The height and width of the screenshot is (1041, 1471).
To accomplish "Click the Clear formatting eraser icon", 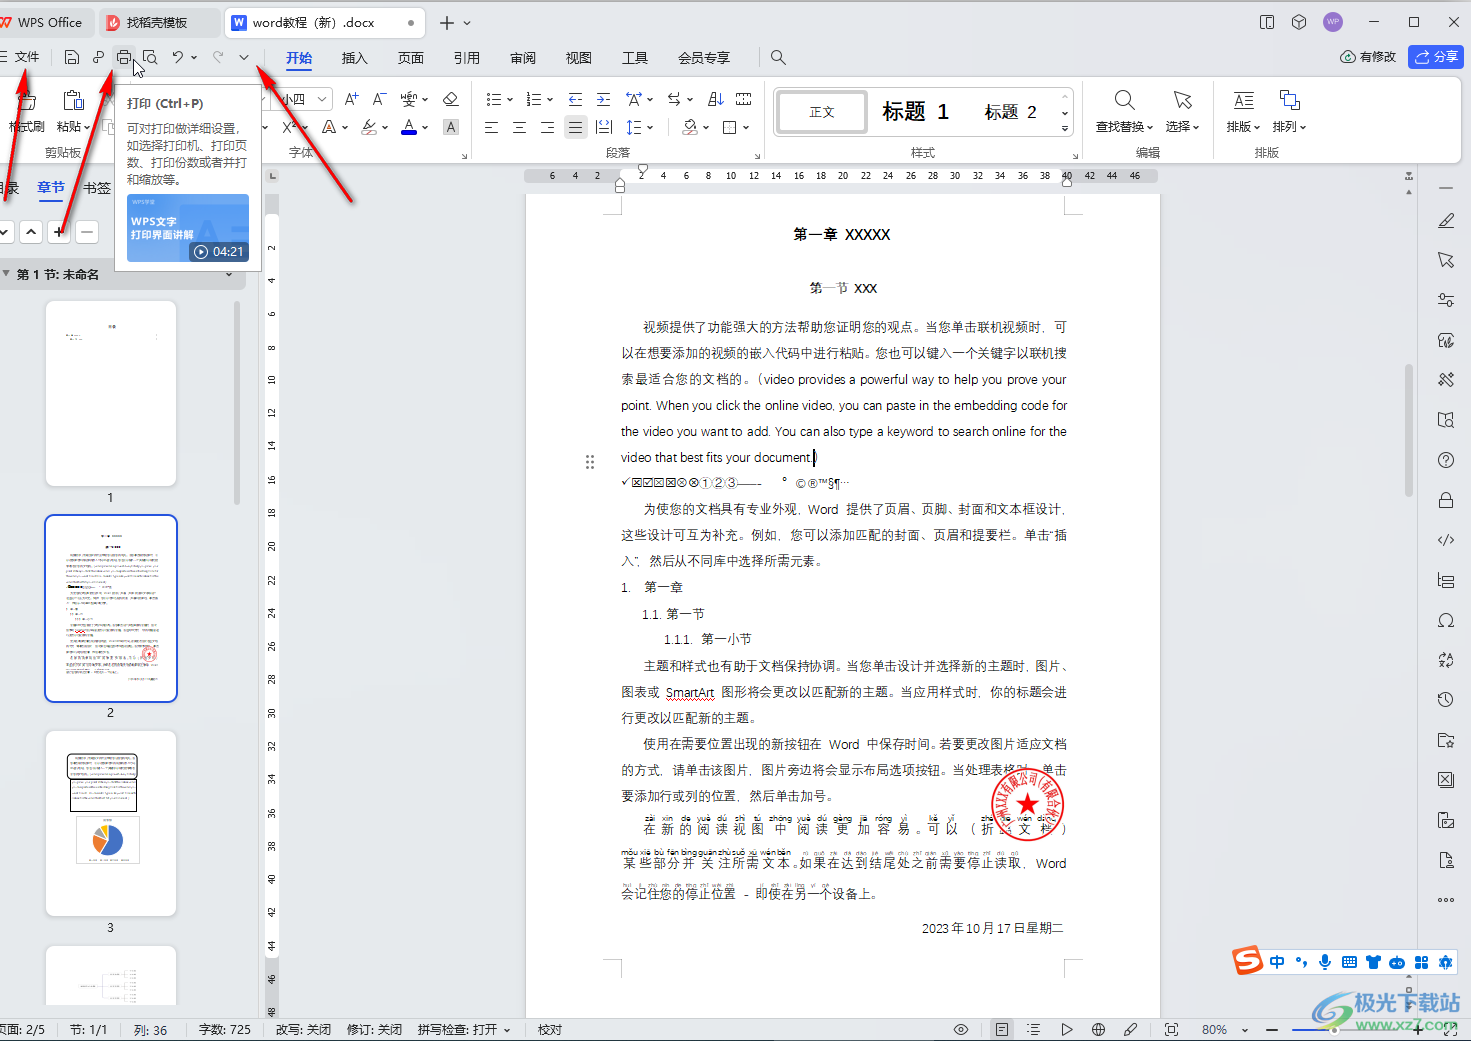I will click(451, 99).
